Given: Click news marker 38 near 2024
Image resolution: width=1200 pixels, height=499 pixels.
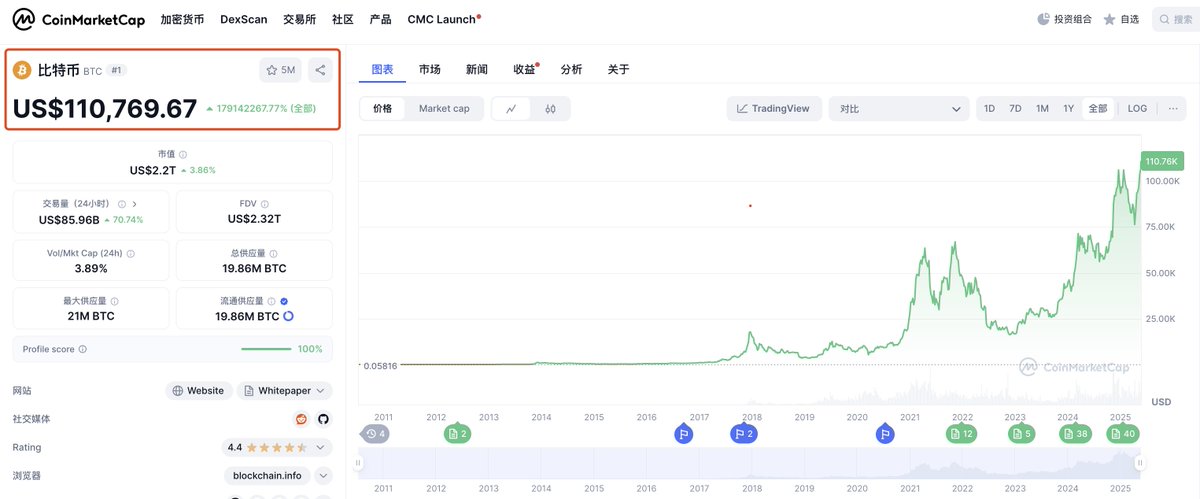Looking at the screenshot, I should [x=1075, y=434].
